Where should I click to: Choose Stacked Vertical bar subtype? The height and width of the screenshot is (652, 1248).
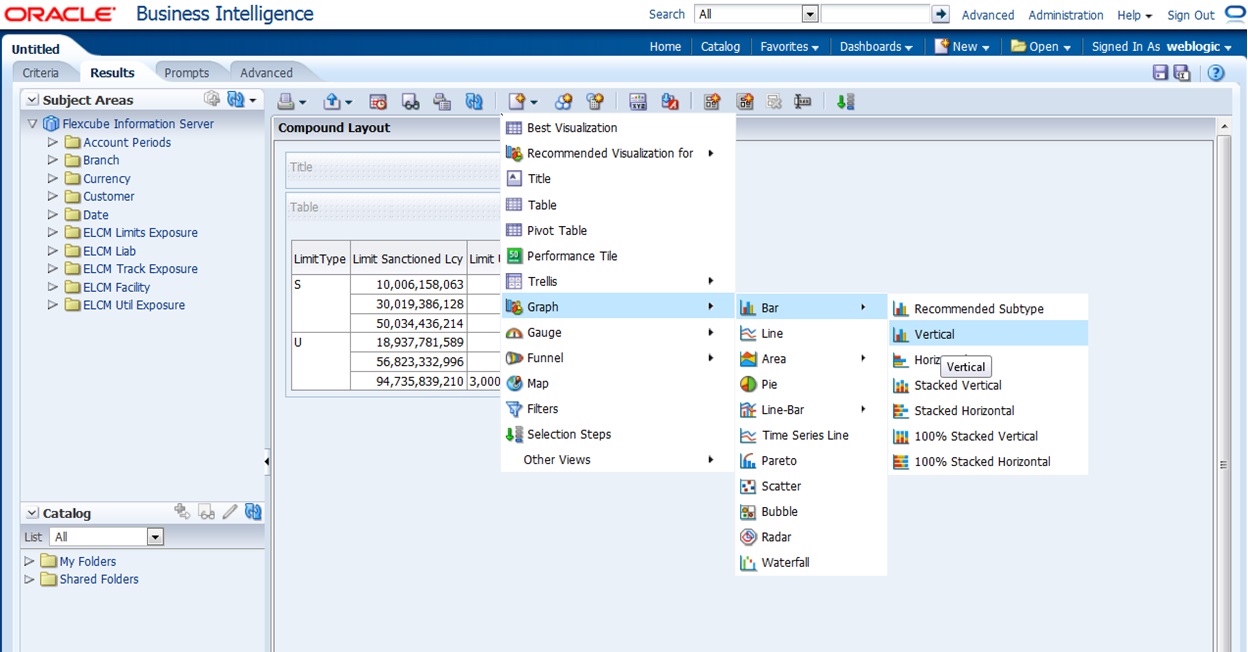tap(988, 385)
